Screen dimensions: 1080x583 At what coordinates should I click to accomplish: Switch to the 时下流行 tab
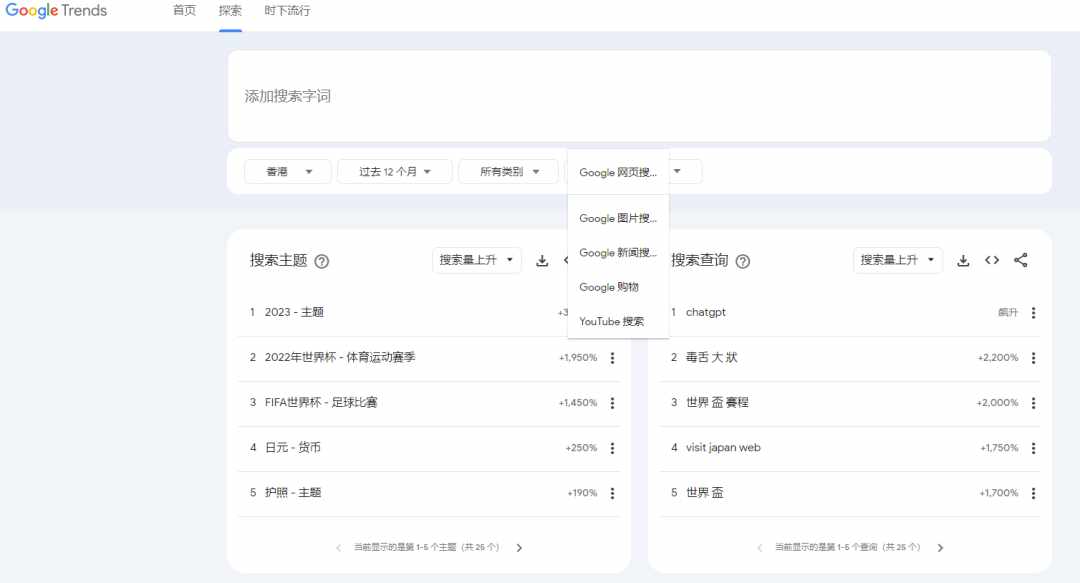(x=287, y=10)
